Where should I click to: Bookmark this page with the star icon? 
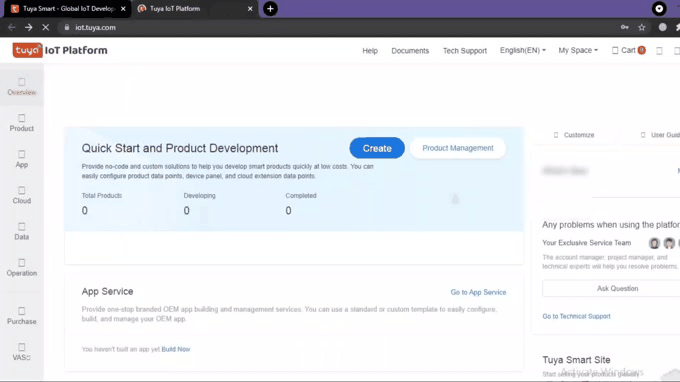pos(642,27)
